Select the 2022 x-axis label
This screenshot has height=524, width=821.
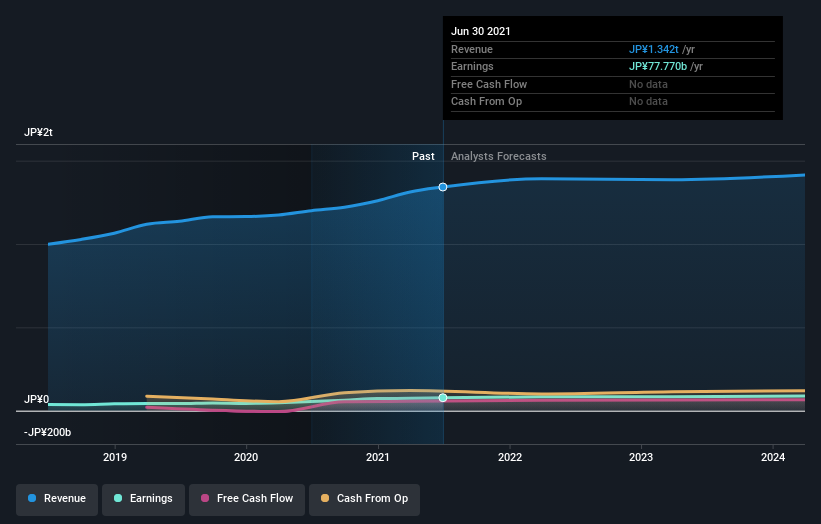510,458
